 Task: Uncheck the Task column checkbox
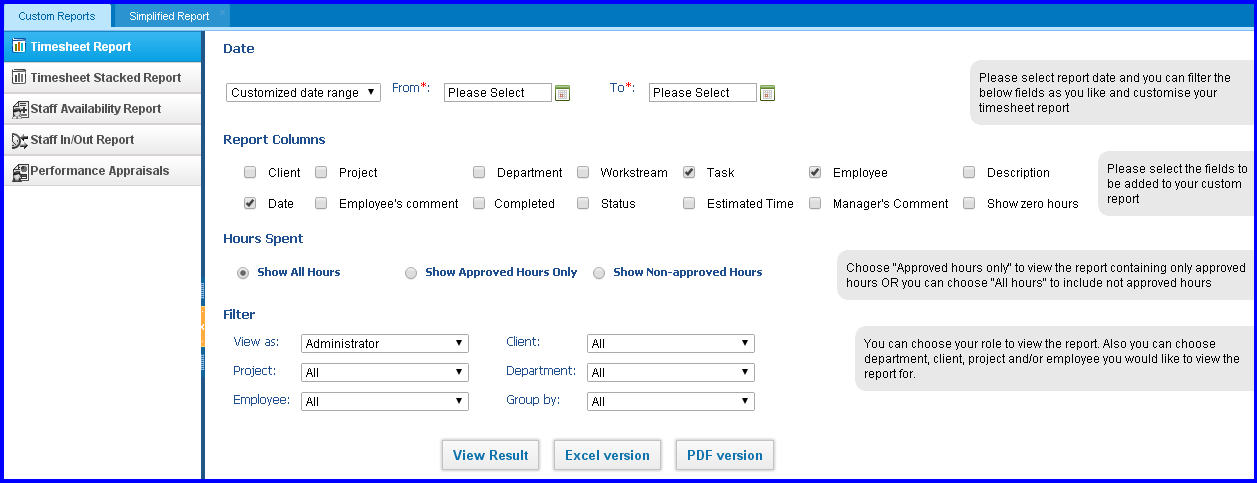[689, 172]
